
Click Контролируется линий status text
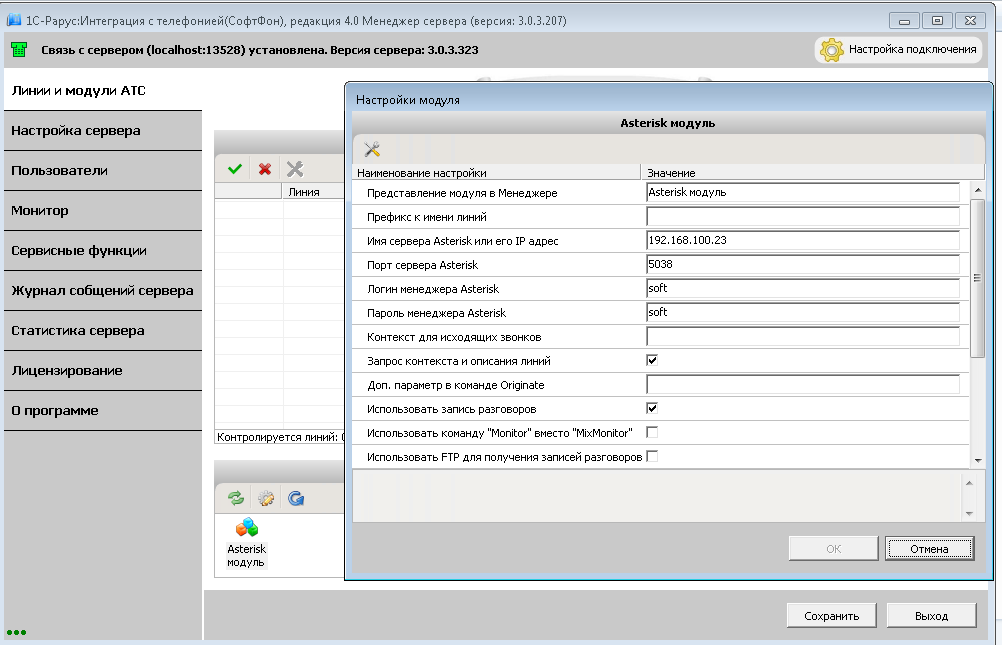(x=281, y=437)
